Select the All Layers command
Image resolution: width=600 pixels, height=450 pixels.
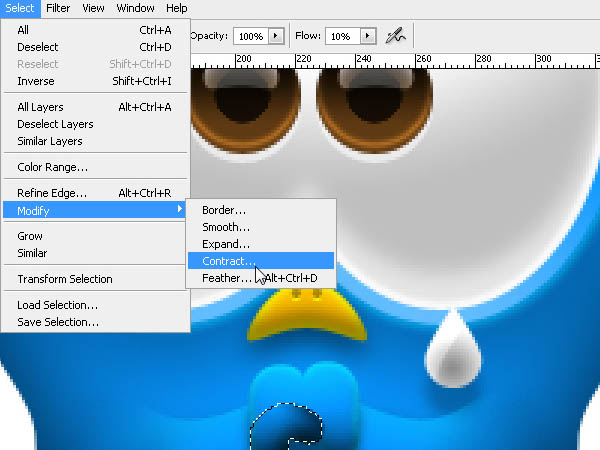pyautogui.click(x=94, y=107)
